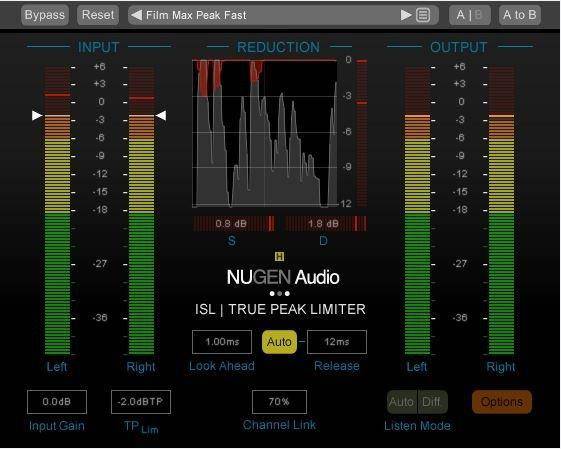Switch A|B comparison state
Image resolution: width=561 pixels, height=449 pixels.
469,15
